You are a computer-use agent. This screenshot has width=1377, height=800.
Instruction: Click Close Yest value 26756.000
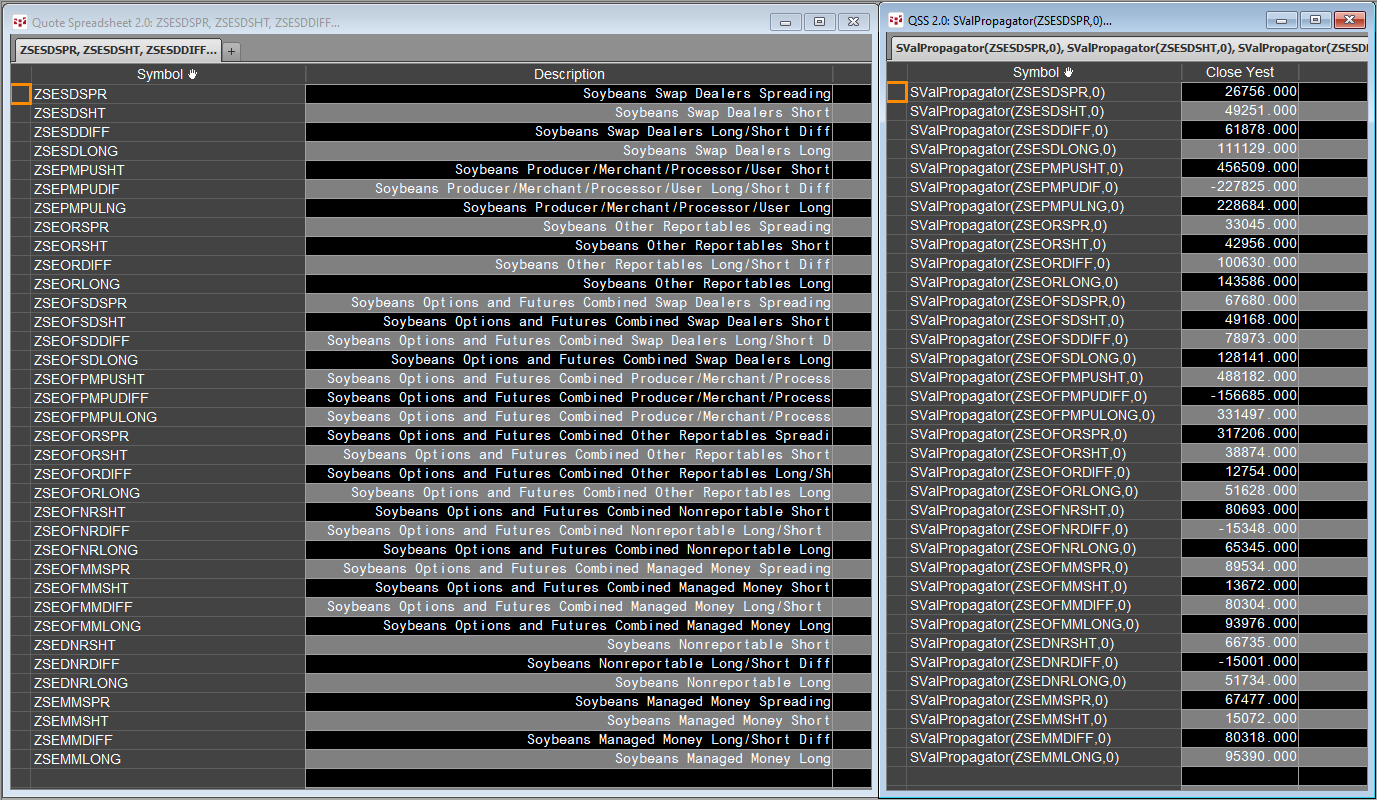[x=1239, y=92]
